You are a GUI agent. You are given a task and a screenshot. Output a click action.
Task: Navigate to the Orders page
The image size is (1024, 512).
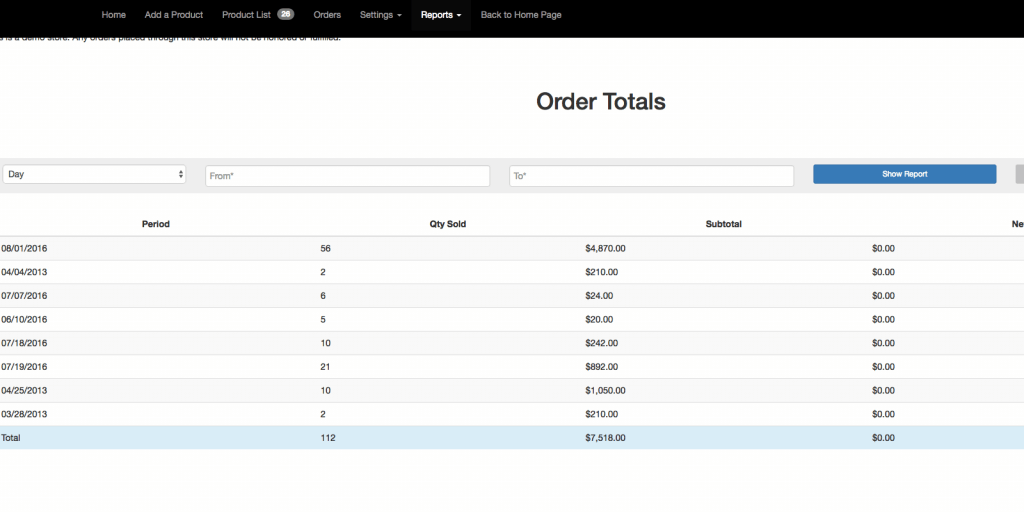327,15
